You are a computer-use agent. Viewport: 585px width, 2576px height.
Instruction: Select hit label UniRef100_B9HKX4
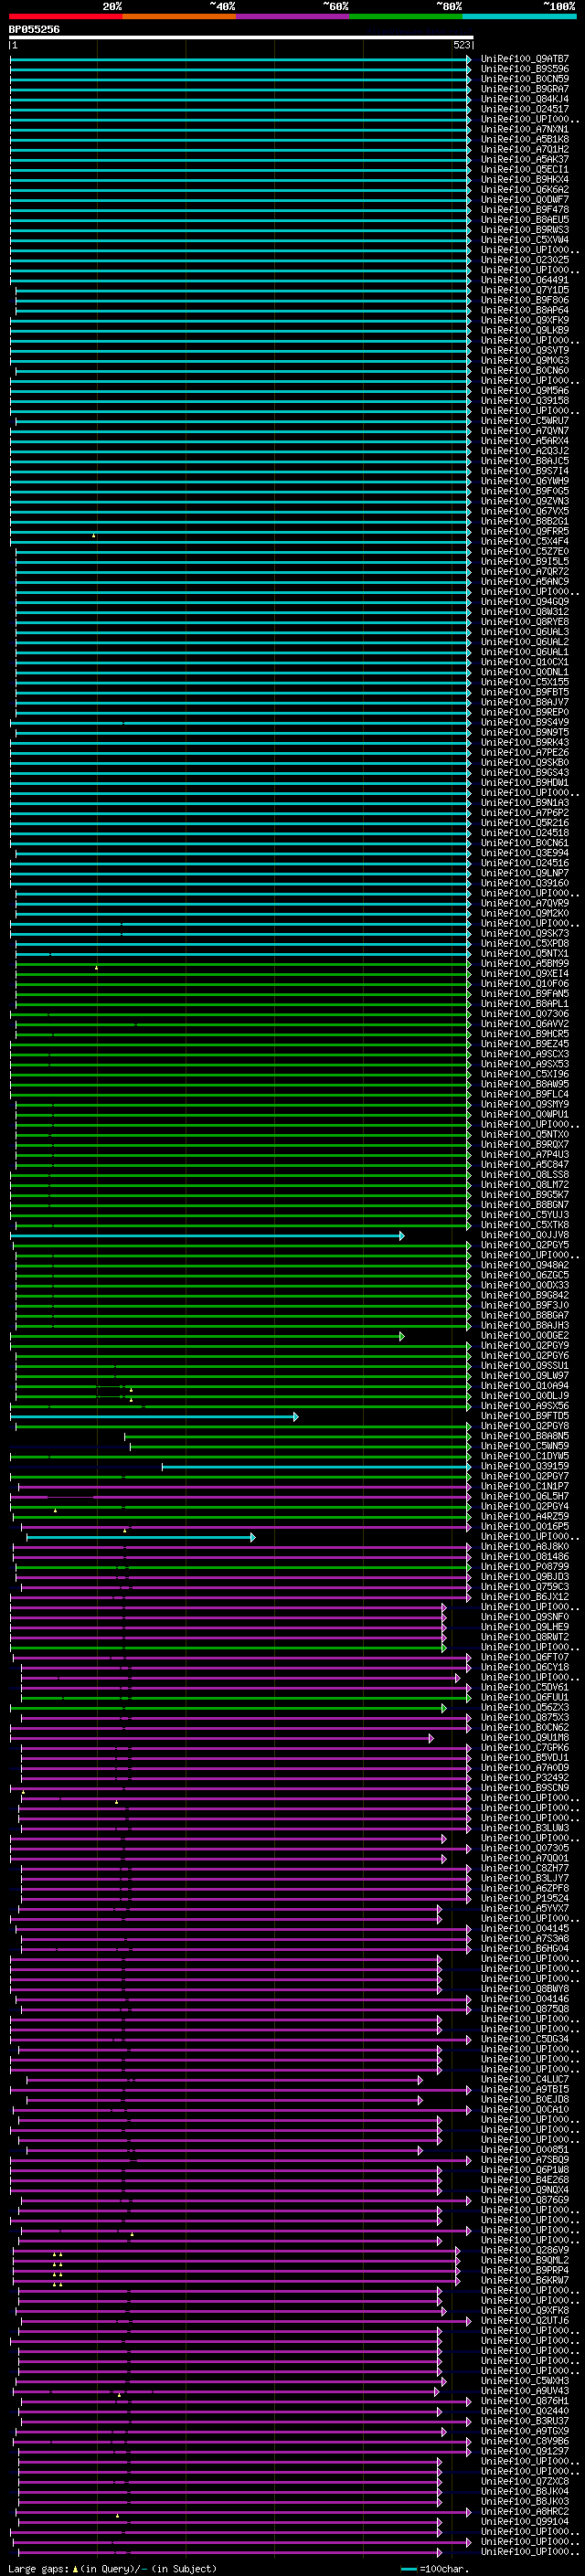(525, 180)
